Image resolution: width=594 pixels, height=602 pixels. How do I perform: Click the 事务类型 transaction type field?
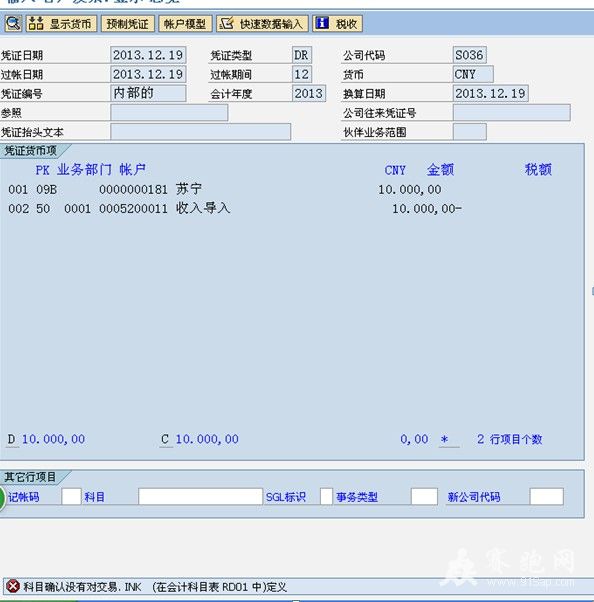[424, 496]
